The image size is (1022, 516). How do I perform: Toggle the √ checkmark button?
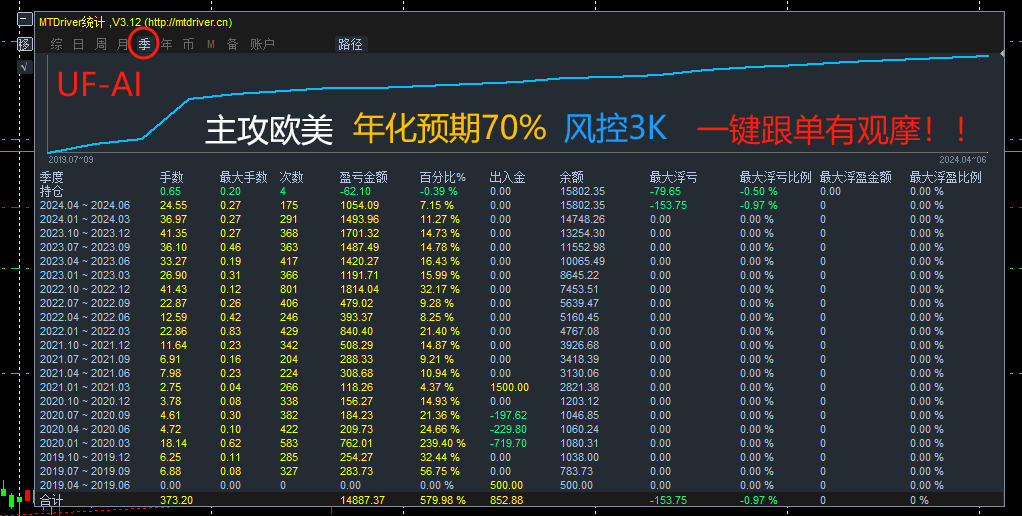tap(25, 66)
